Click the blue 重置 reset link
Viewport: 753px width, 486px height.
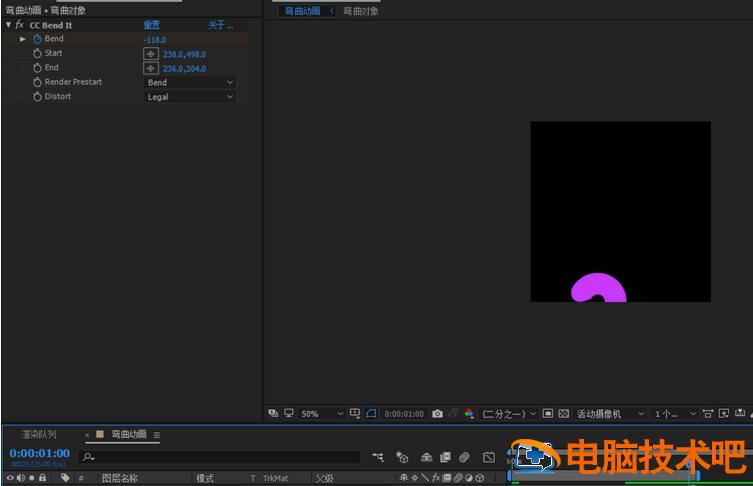click(x=152, y=25)
